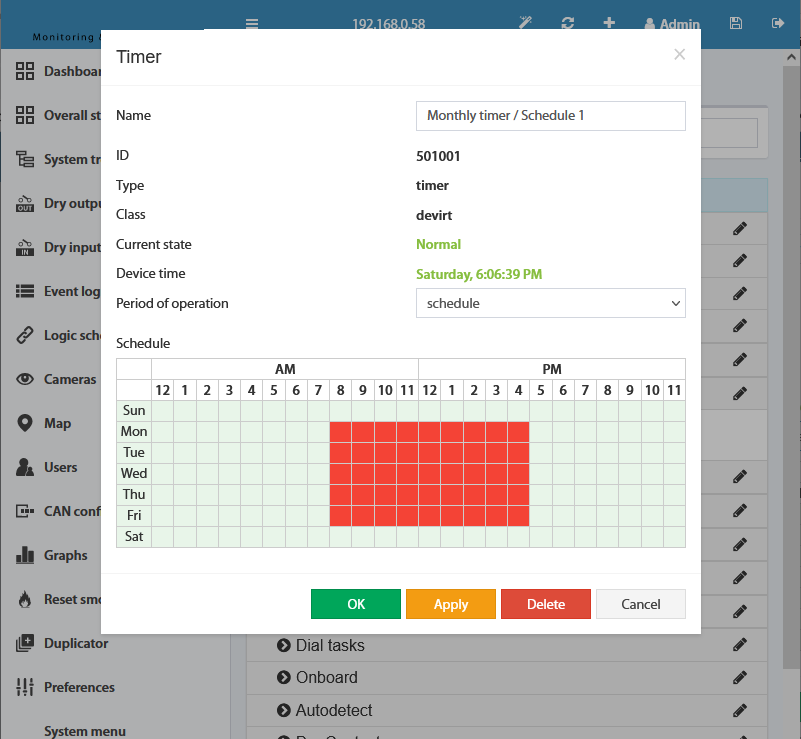Click the Graphs bar chart icon

25,555
